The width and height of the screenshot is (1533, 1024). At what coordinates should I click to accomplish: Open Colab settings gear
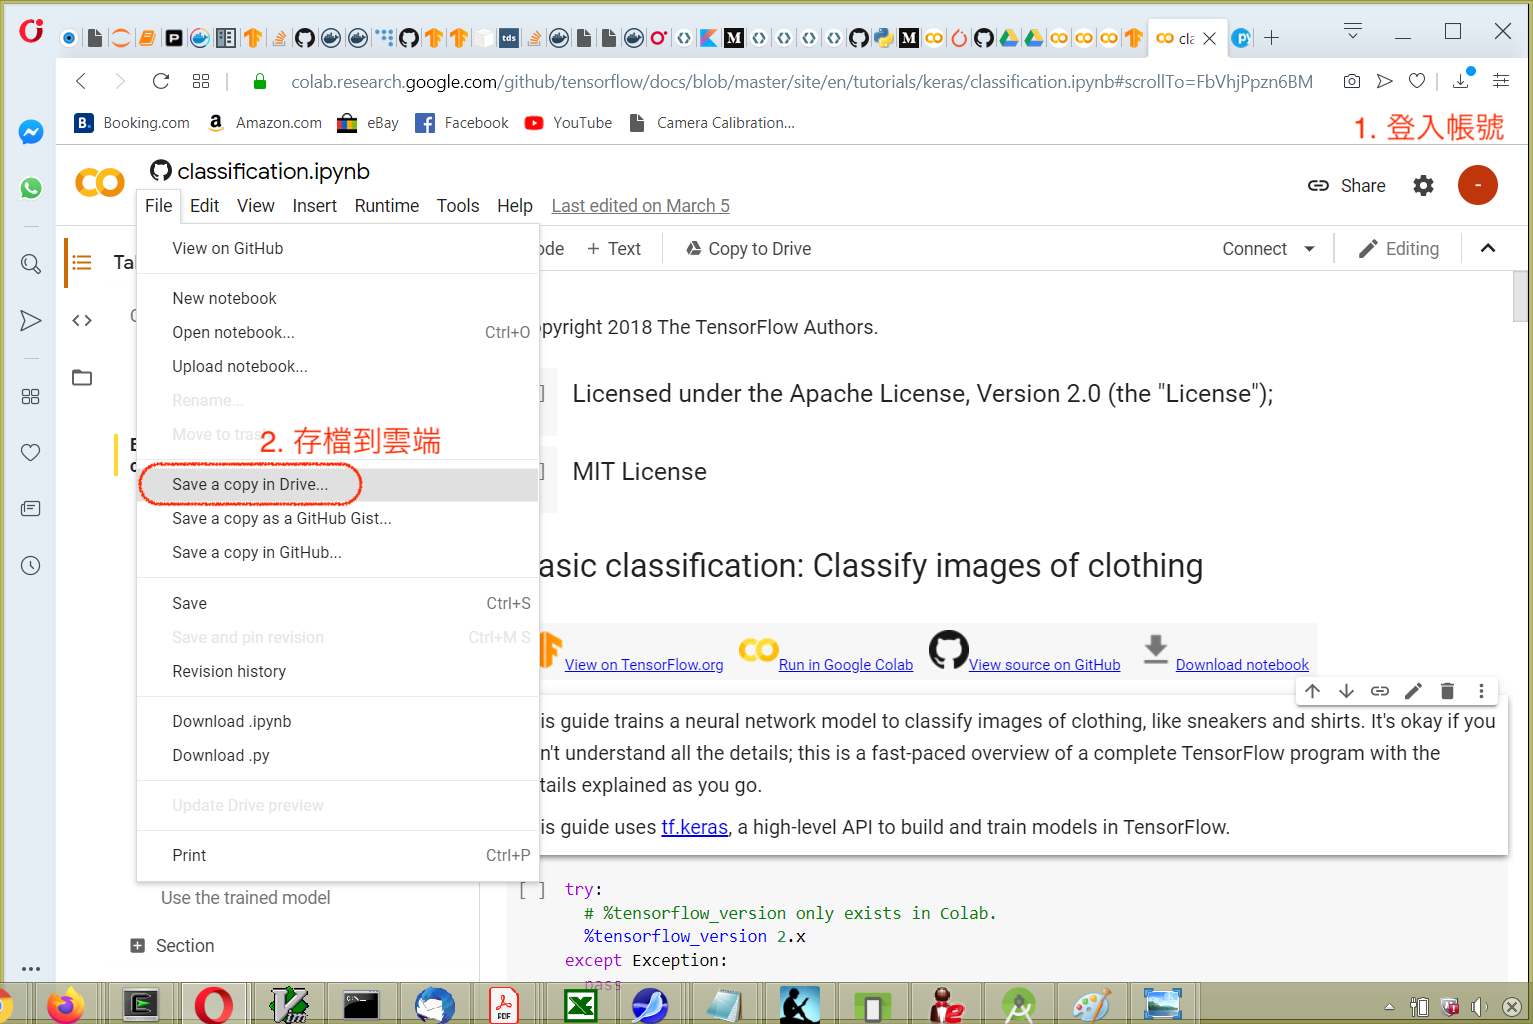[x=1423, y=185]
